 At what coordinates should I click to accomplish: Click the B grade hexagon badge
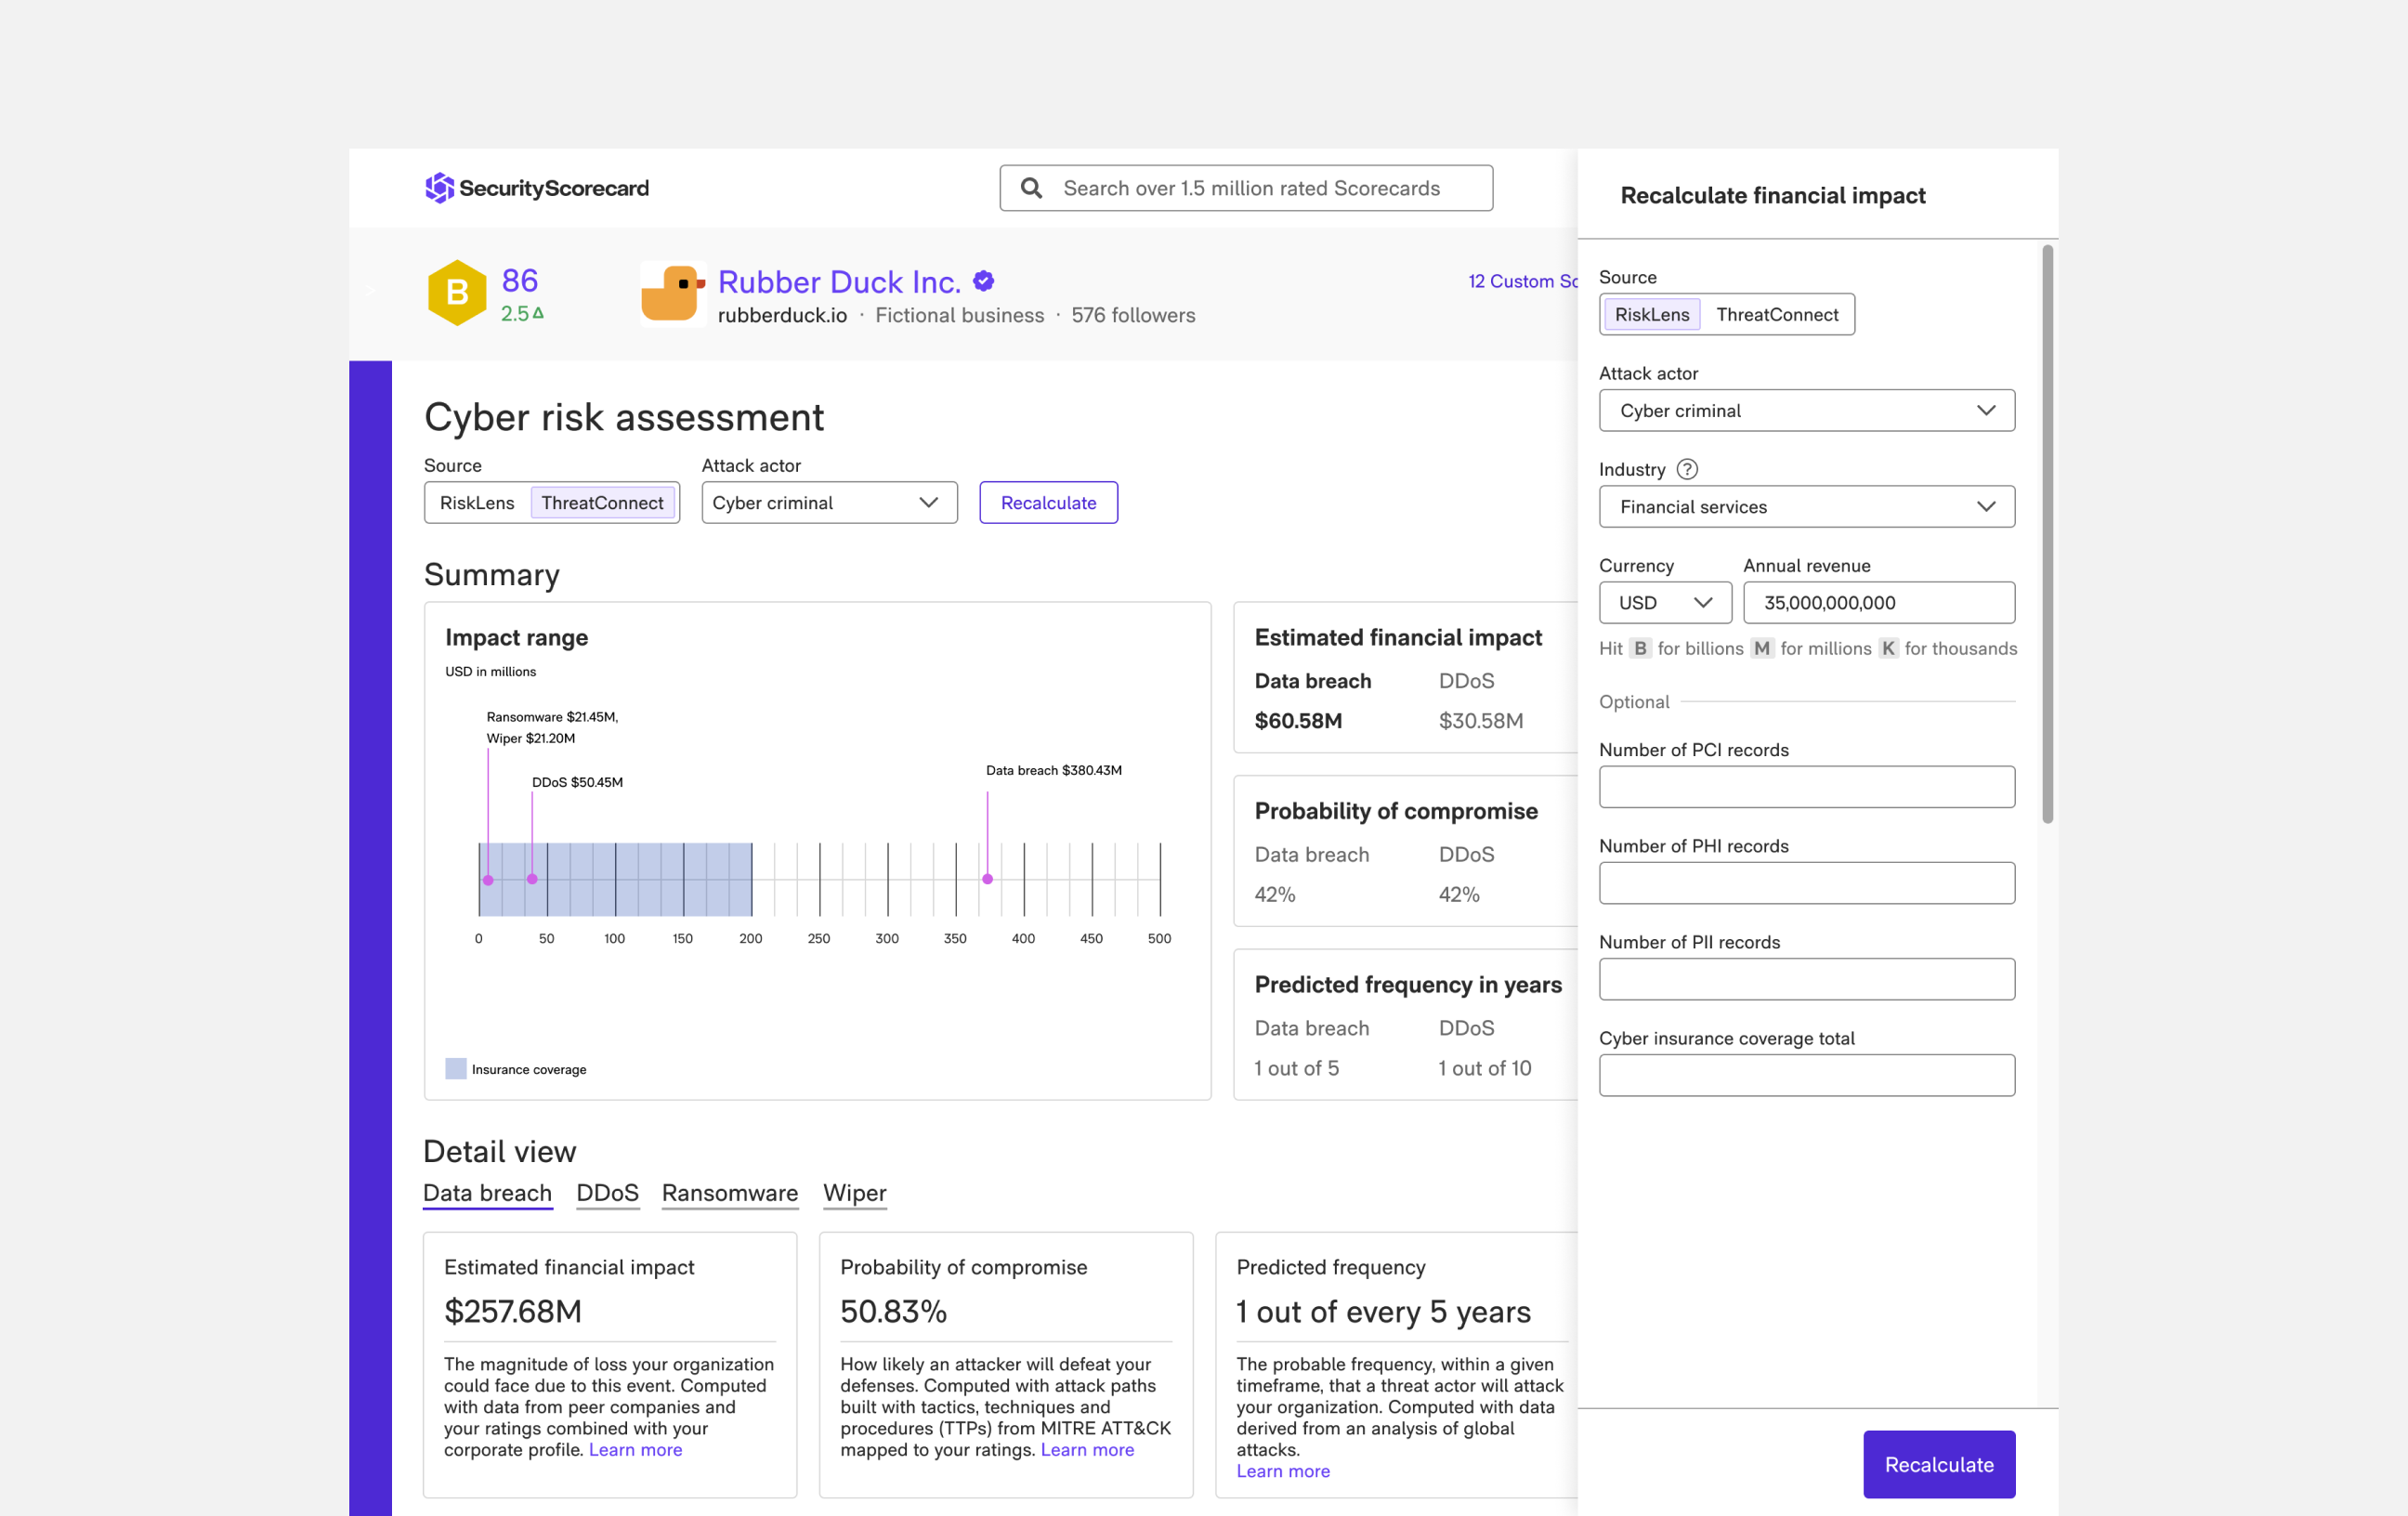[457, 293]
